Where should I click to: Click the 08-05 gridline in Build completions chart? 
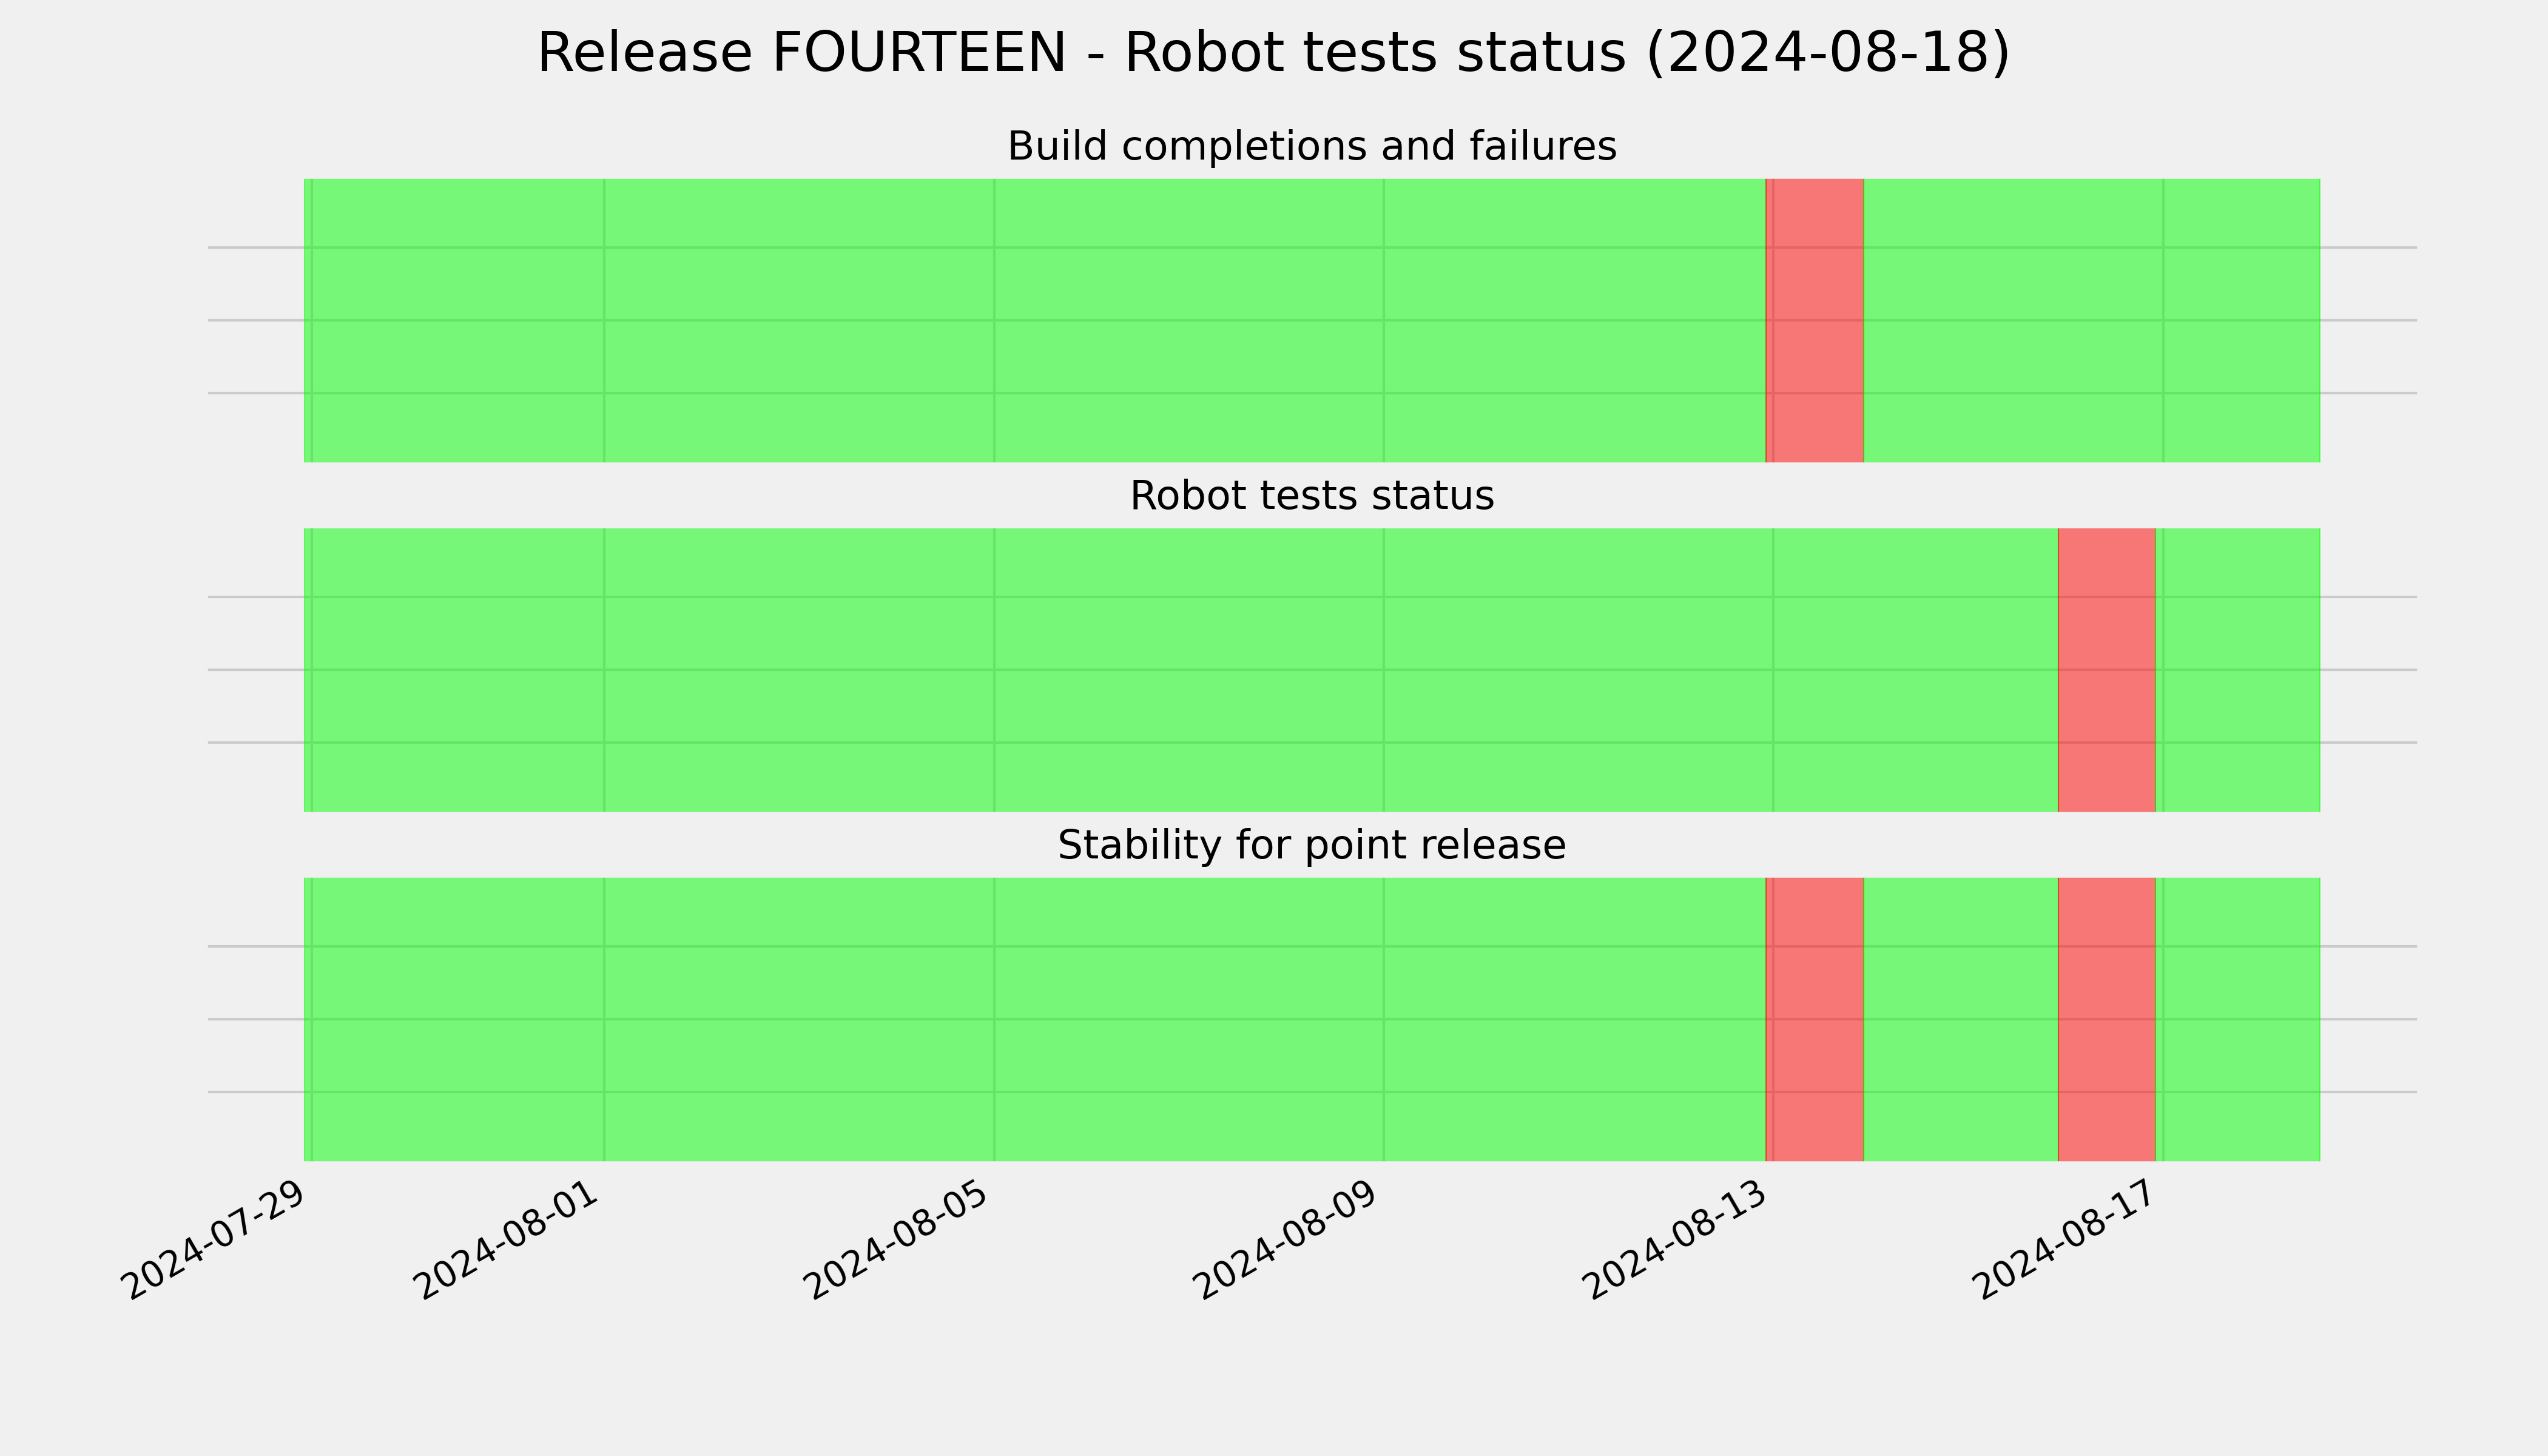tap(994, 320)
